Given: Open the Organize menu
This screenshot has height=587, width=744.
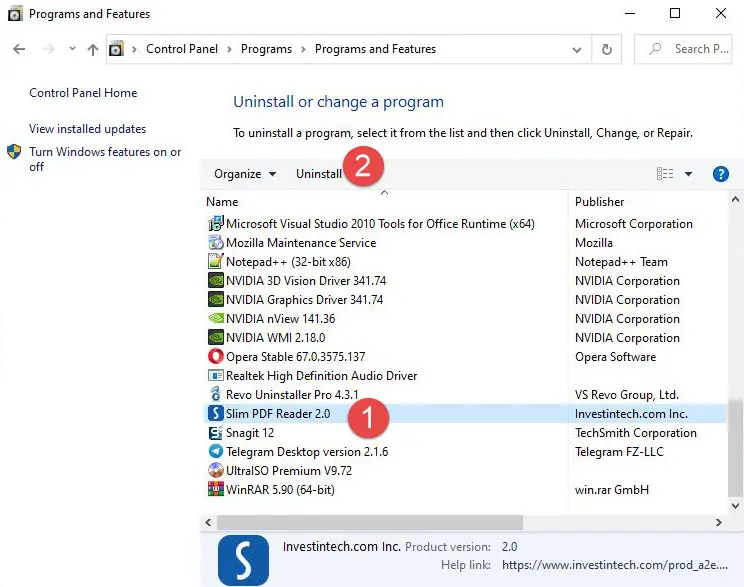Looking at the screenshot, I should pyautogui.click(x=245, y=174).
